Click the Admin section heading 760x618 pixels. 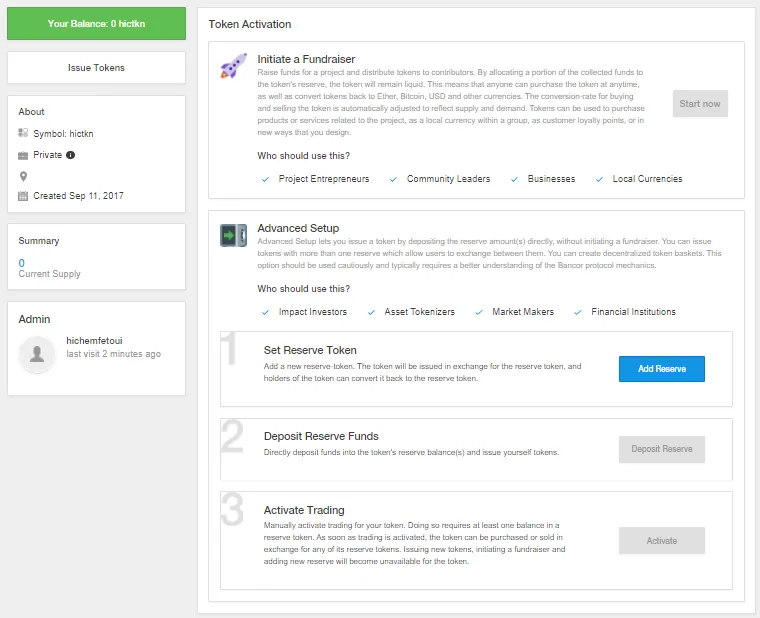34,319
